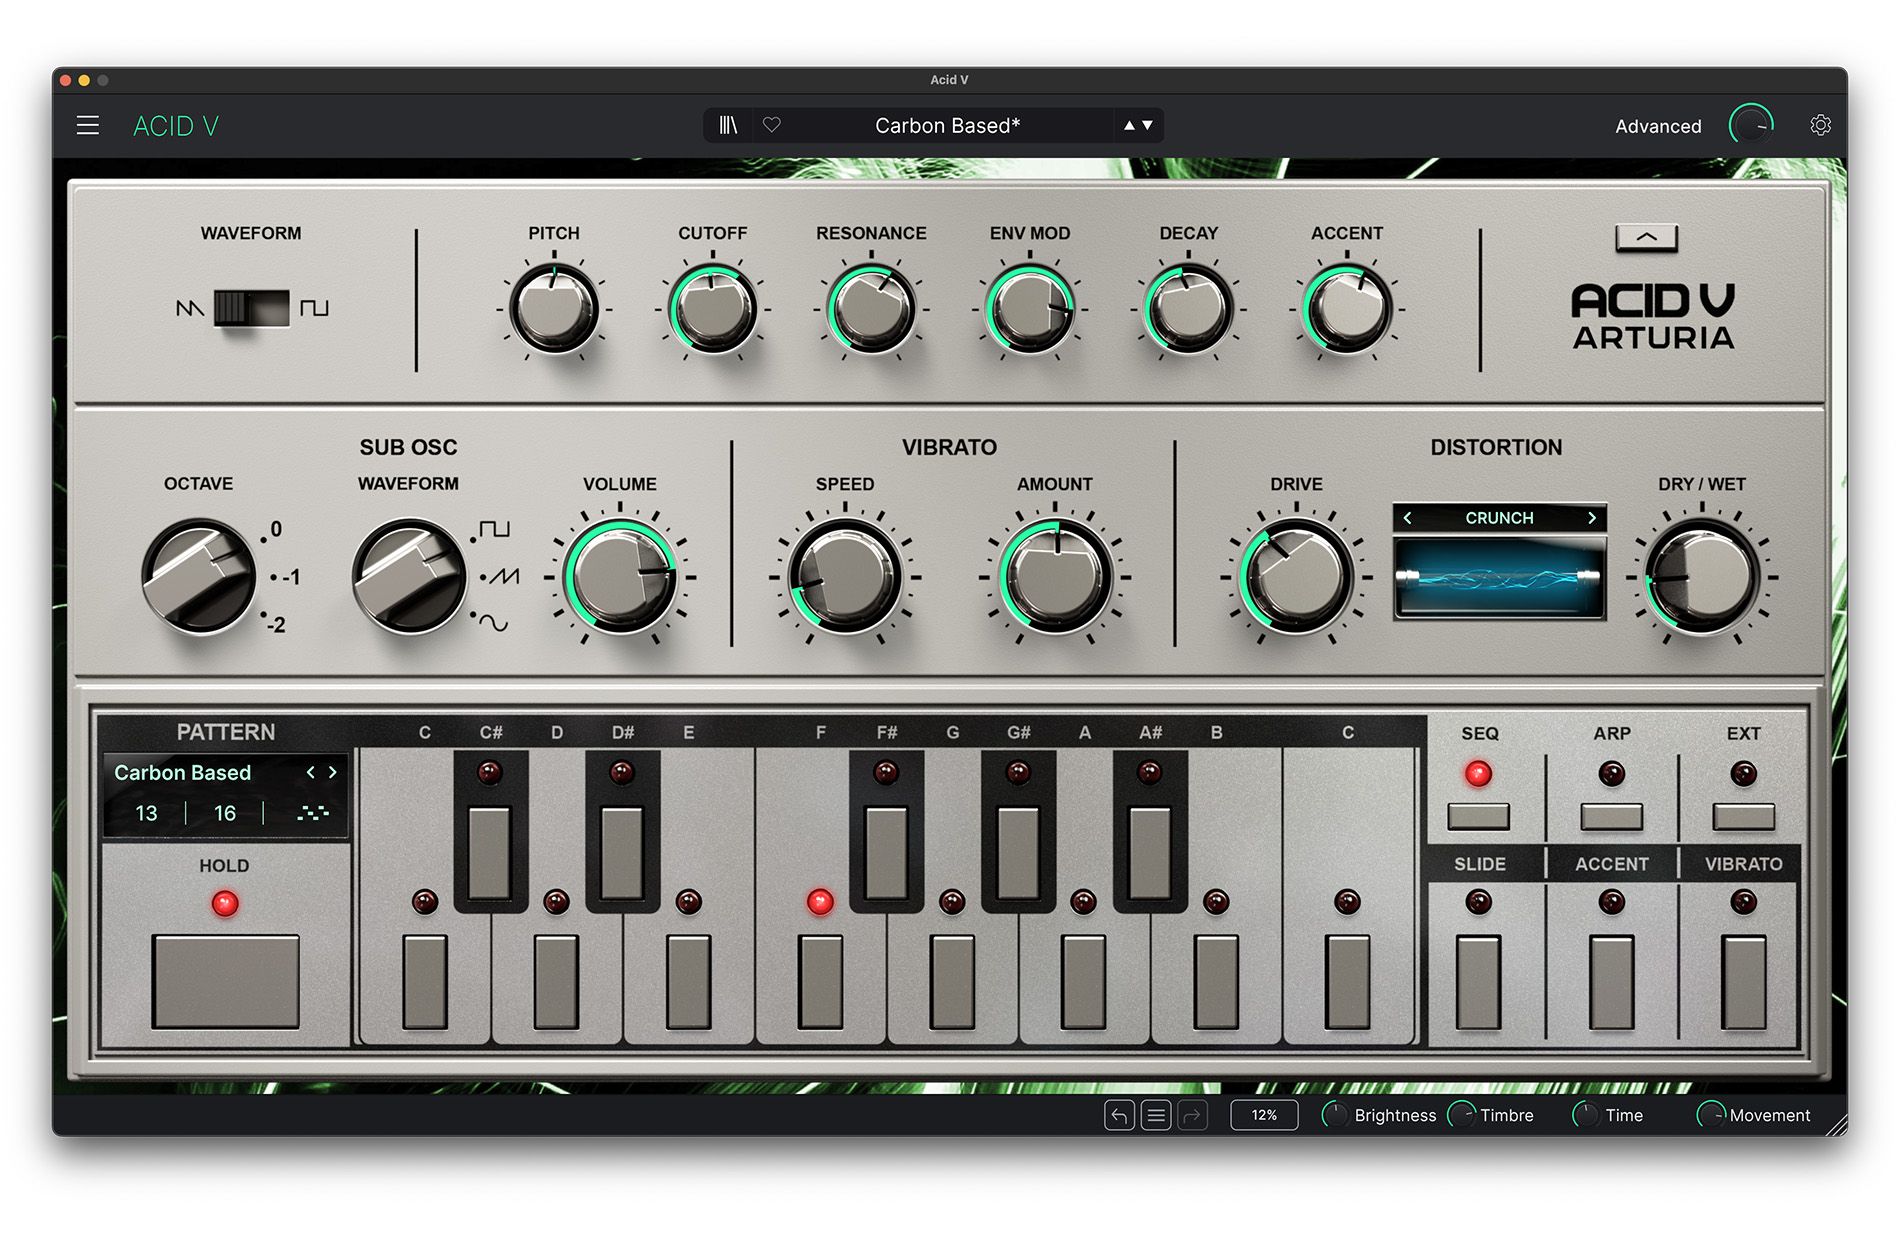Screen dimensions: 1900x1237
Task: Click the Carbon Based preset name
Action: point(946,125)
